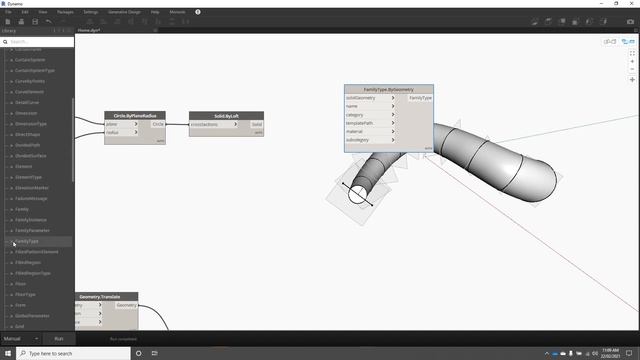
Task: Expand the FamilyInstance library category
Action: (11, 220)
